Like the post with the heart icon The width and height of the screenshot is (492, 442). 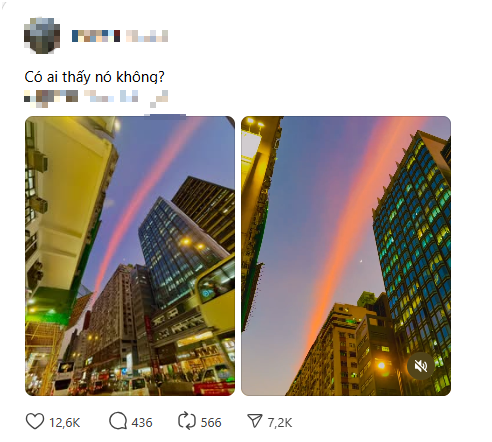[x=35, y=421]
